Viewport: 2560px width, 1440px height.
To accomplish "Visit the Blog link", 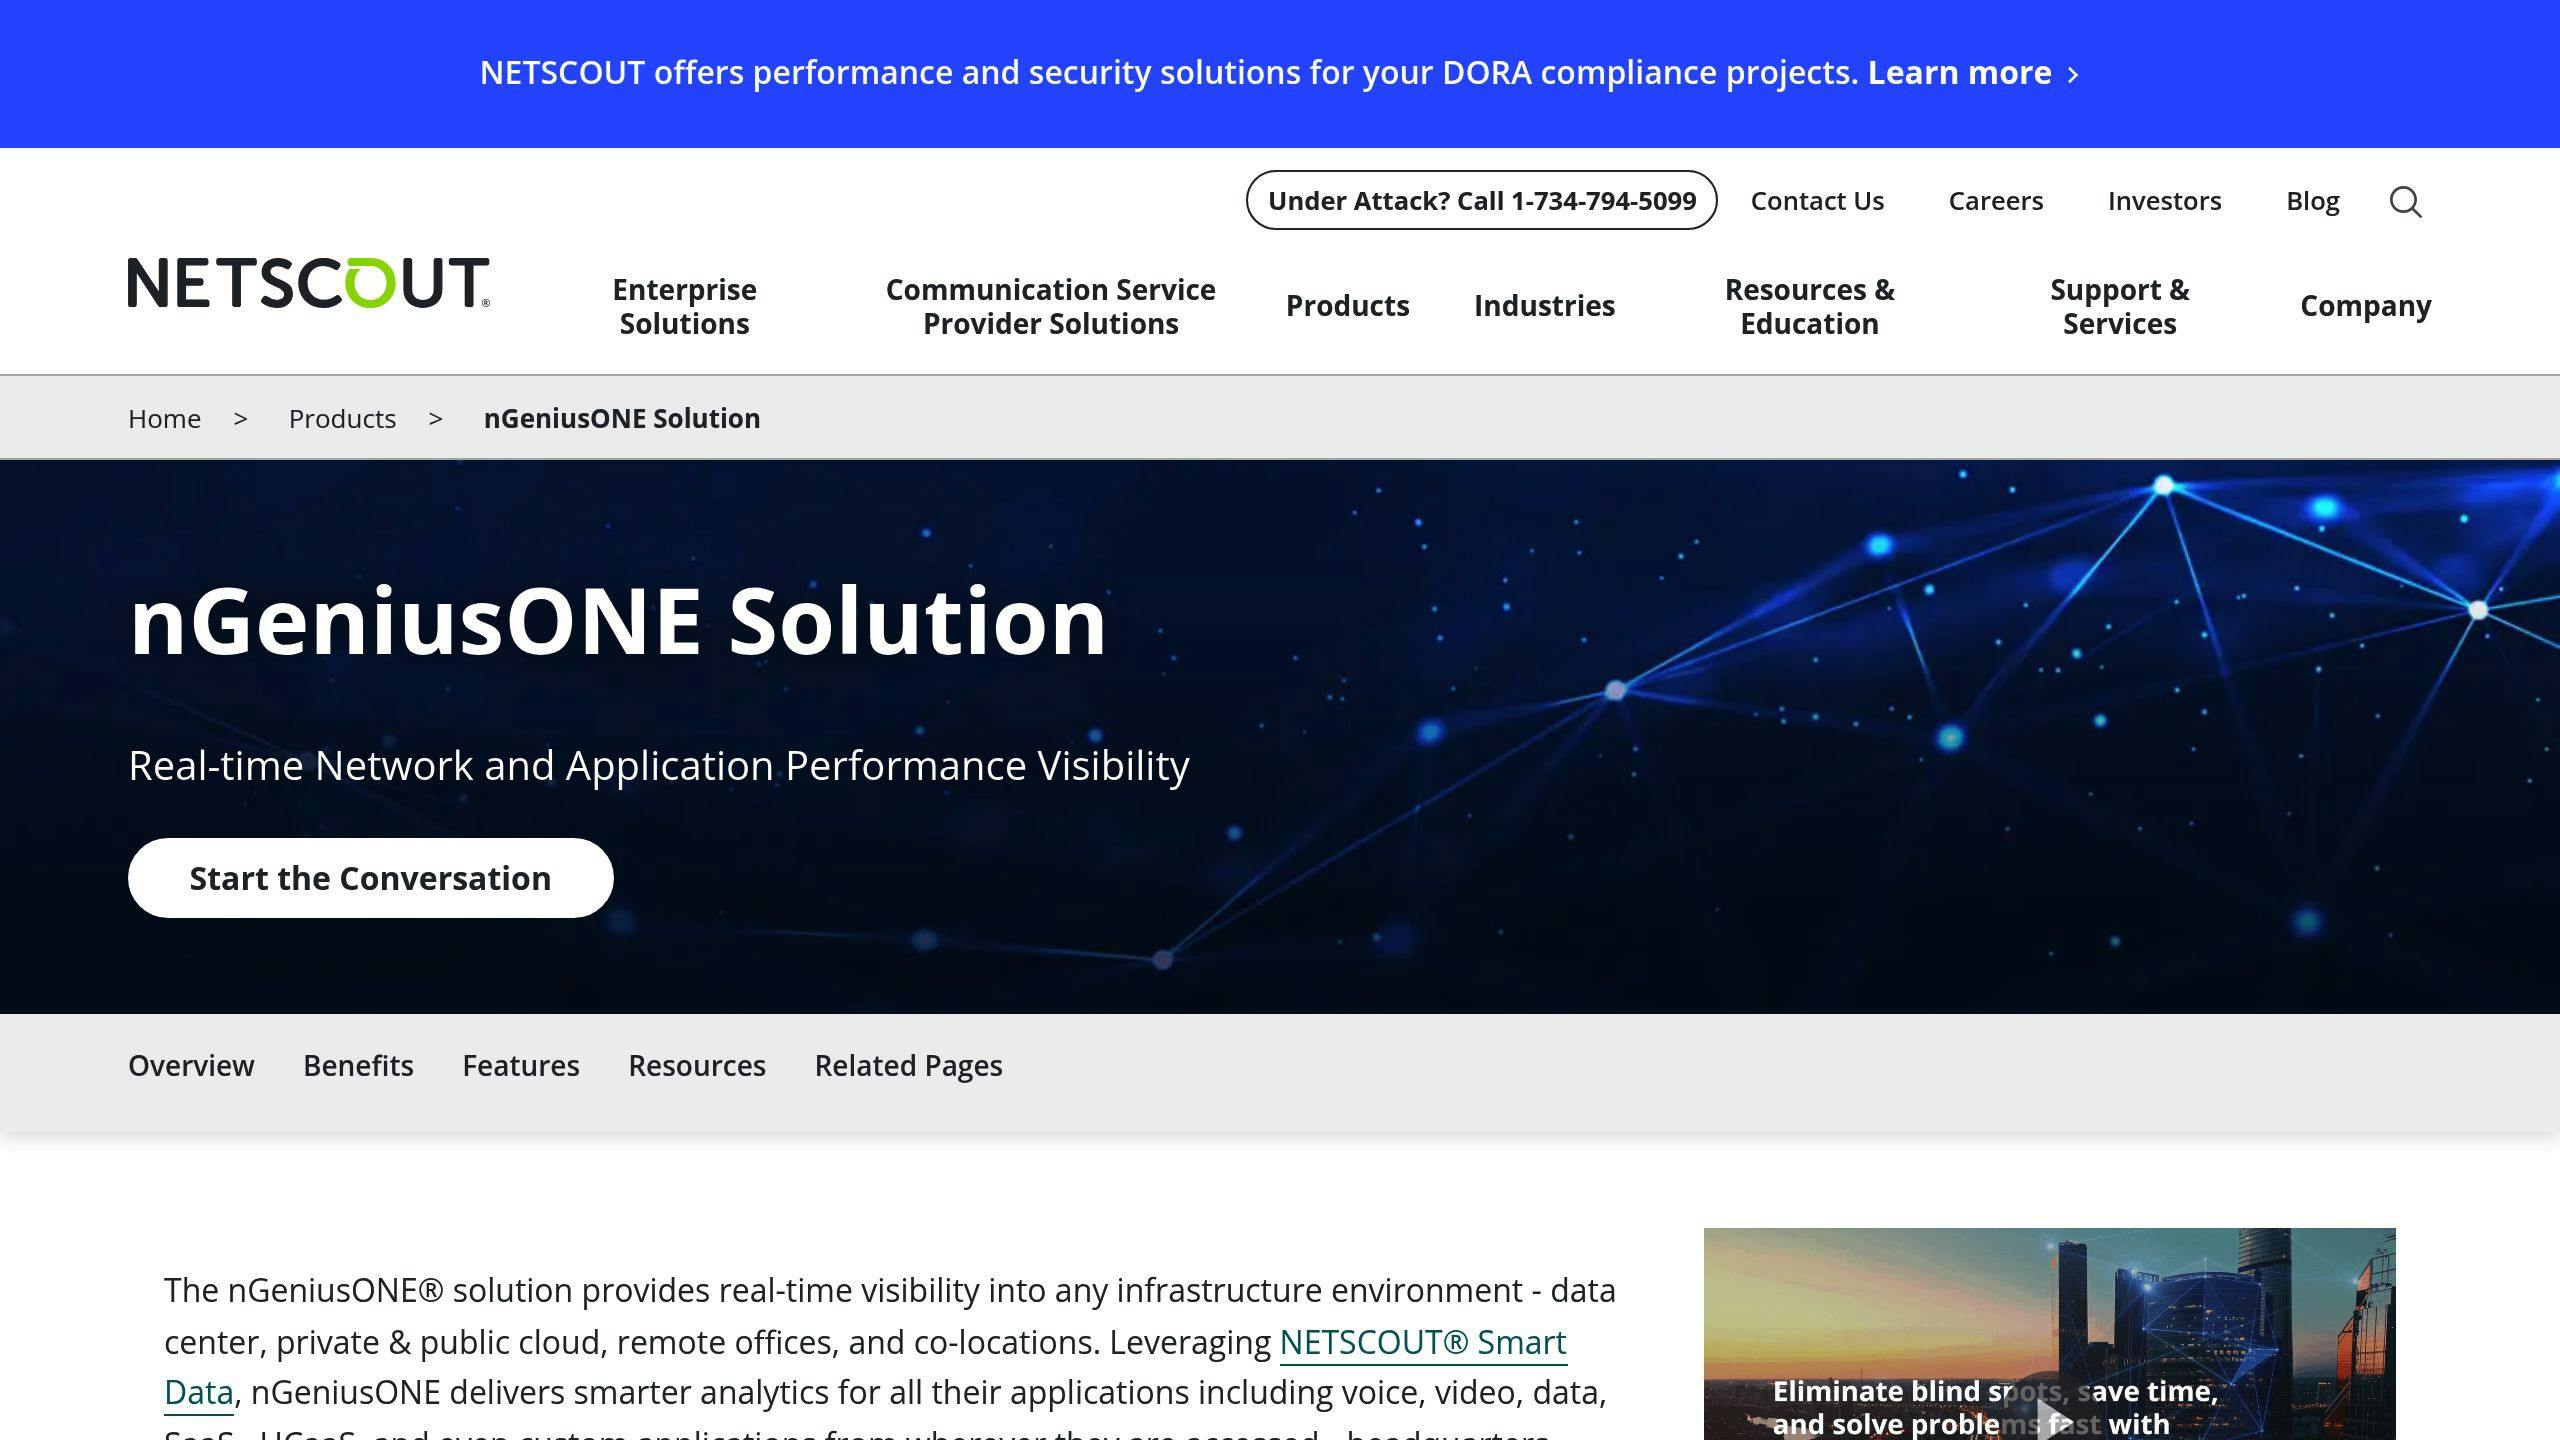I will (x=2312, y=201).
